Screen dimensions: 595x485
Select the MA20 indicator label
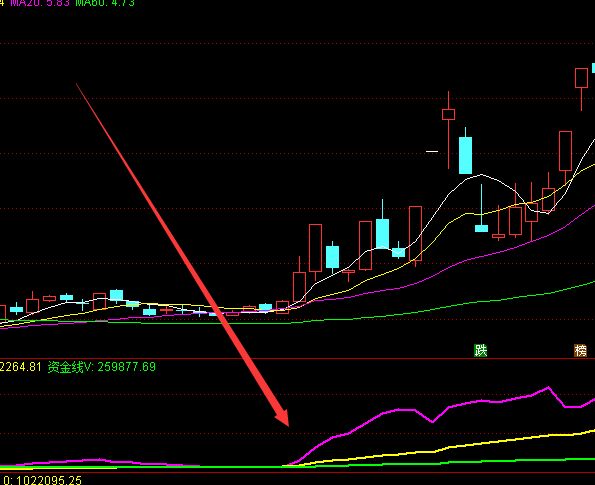pyautogui.click(x=40, y=3)
